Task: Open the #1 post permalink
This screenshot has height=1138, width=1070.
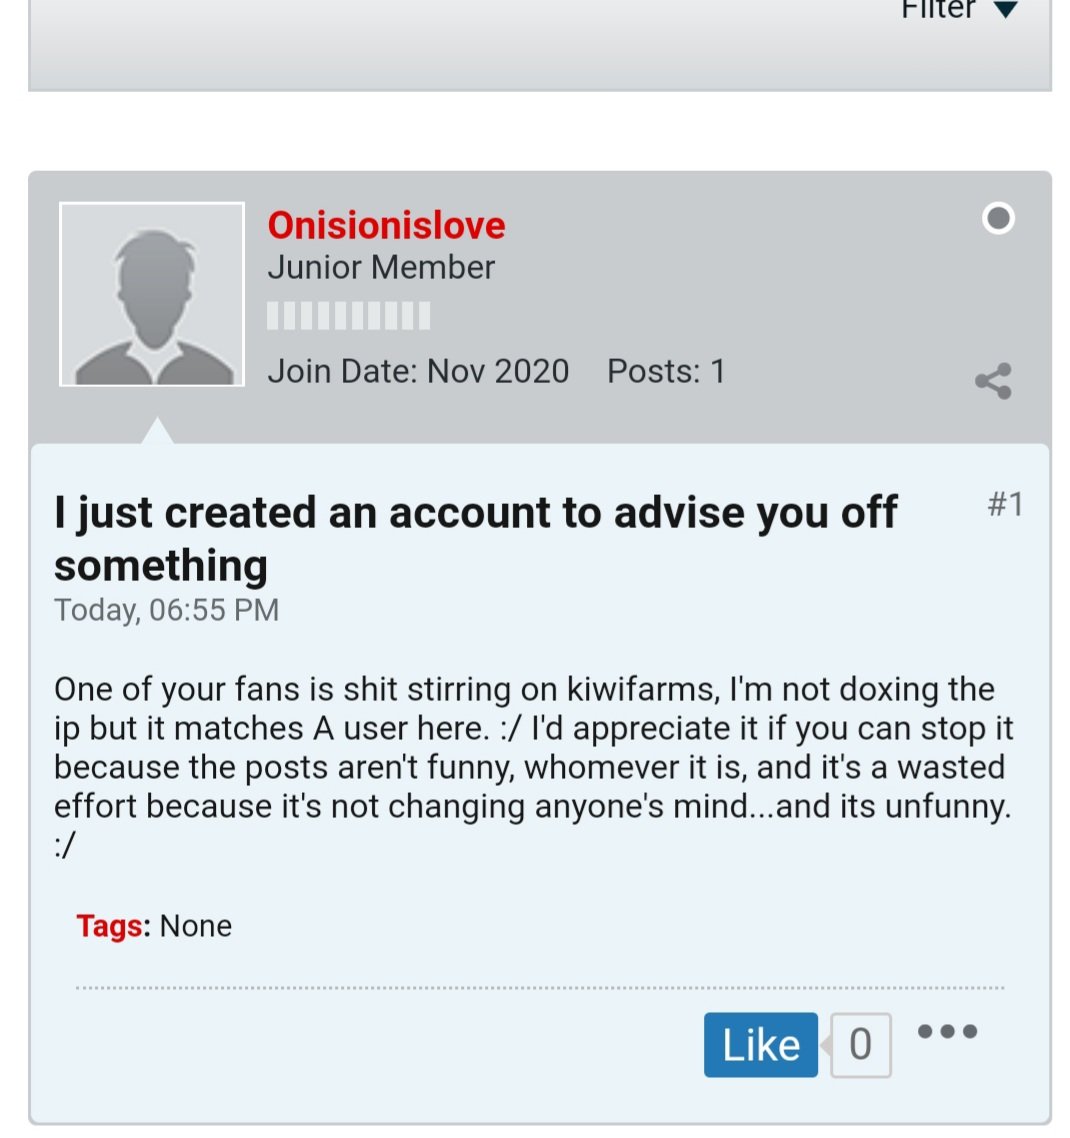Action: pos(1005,503)
